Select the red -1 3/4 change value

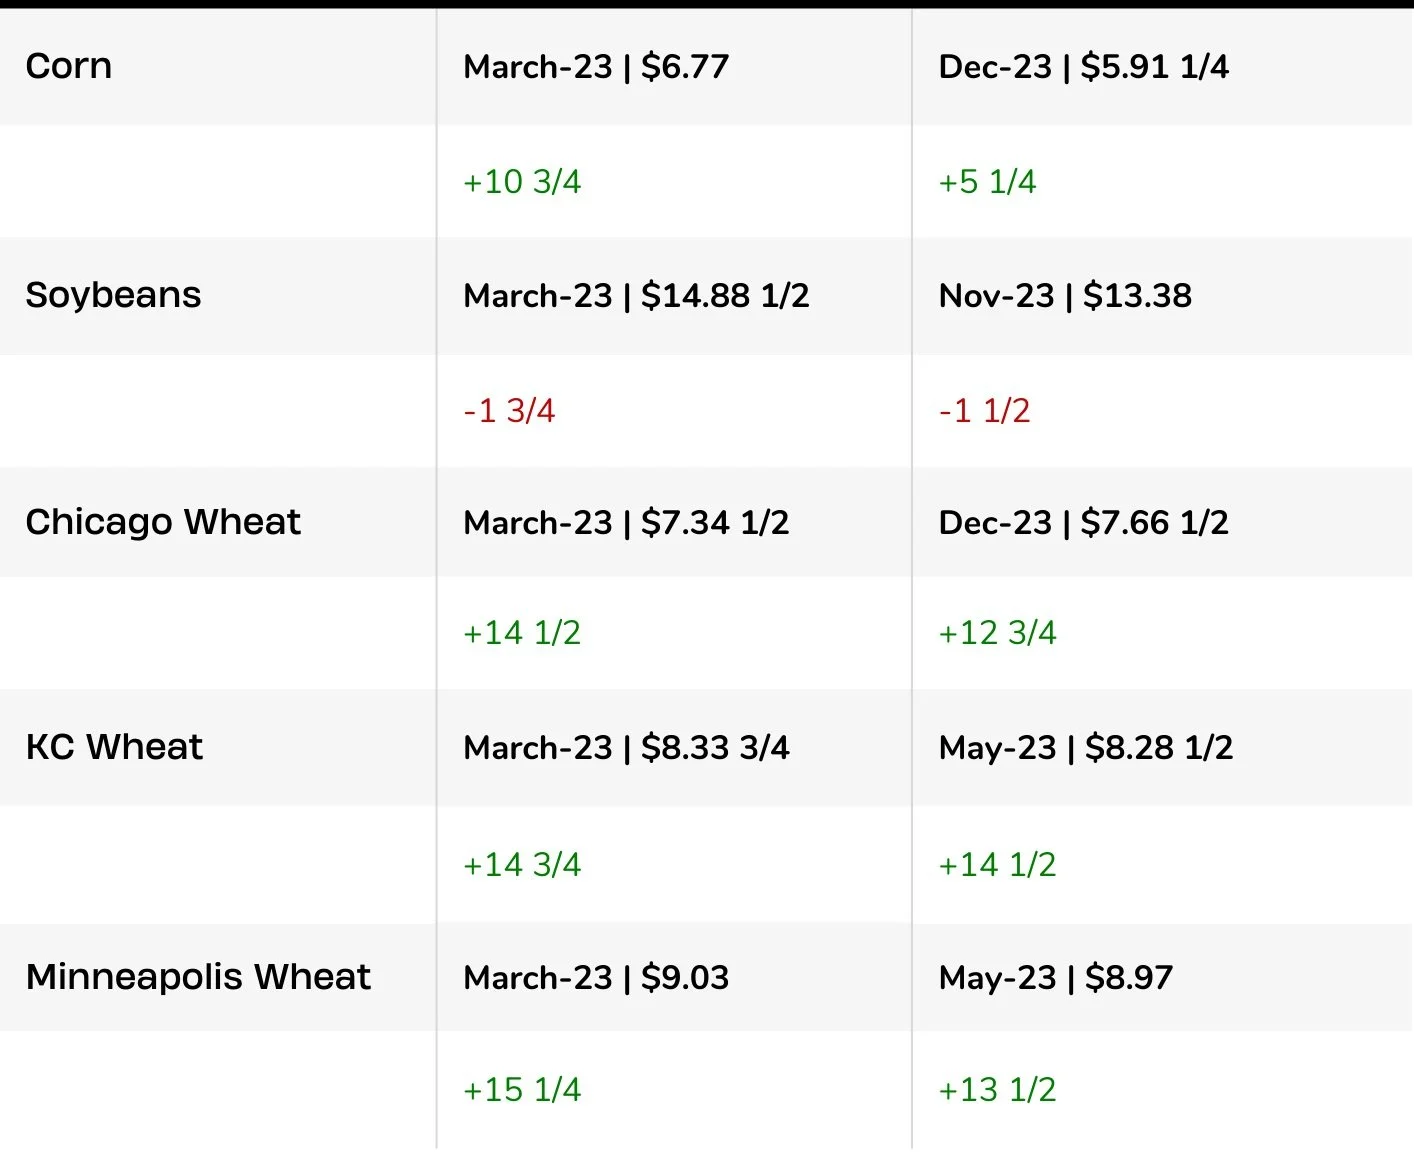click(x=509, y=411)
